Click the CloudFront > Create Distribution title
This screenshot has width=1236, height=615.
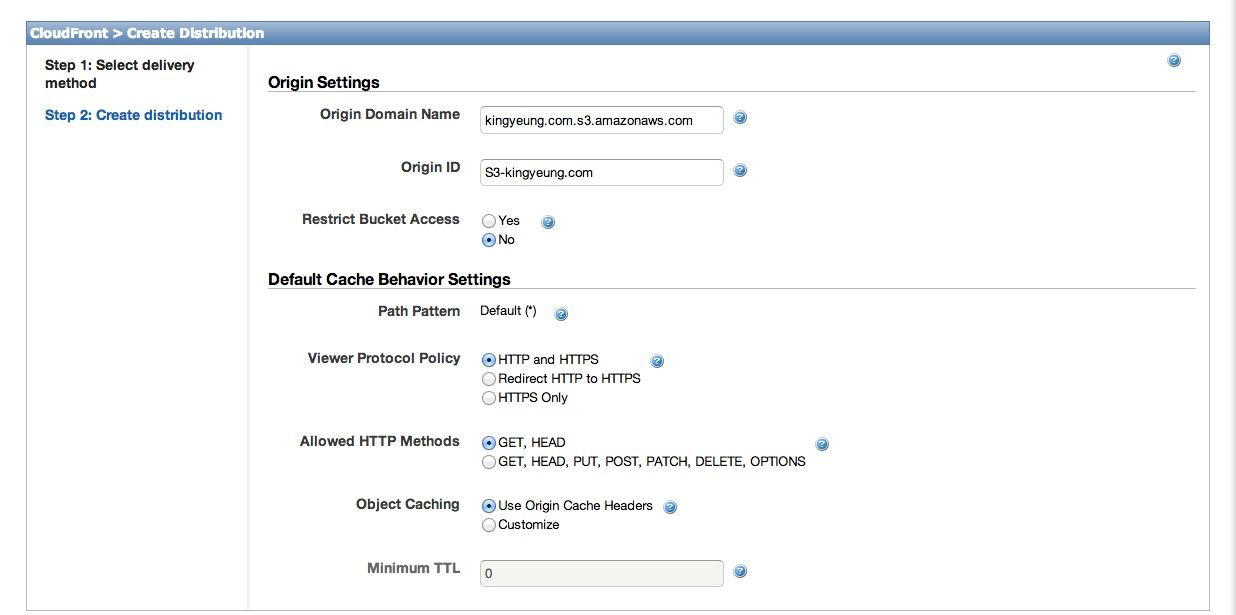(x=147, y=33)
